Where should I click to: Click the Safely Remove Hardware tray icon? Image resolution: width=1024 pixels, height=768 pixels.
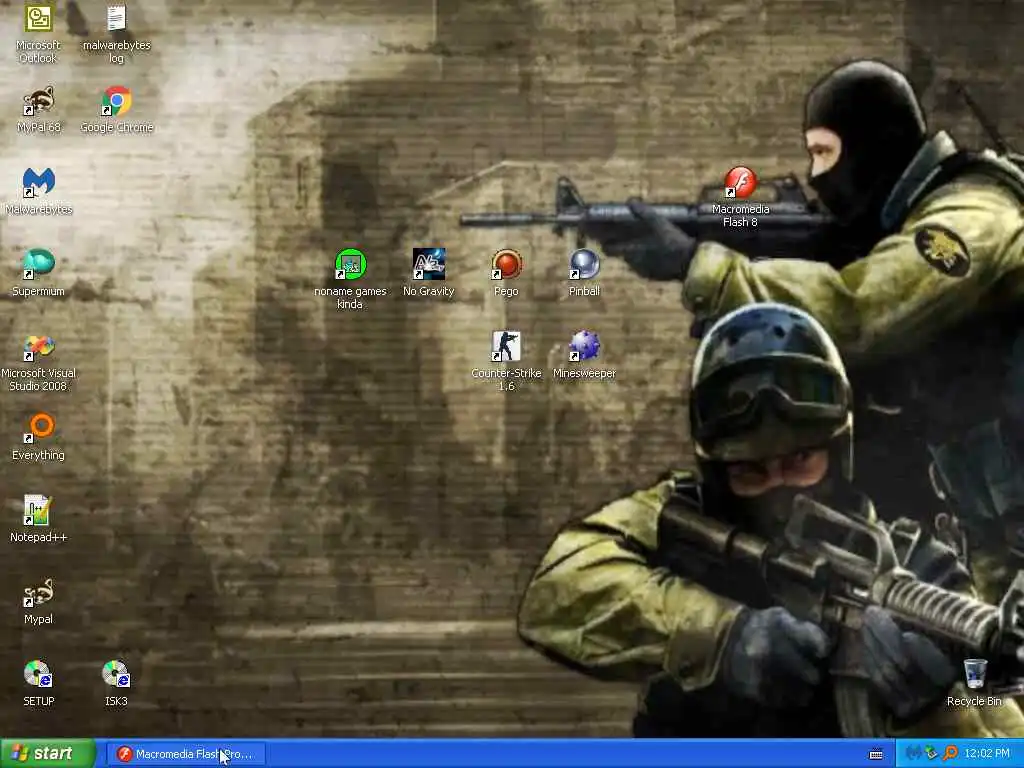(931, 754)
